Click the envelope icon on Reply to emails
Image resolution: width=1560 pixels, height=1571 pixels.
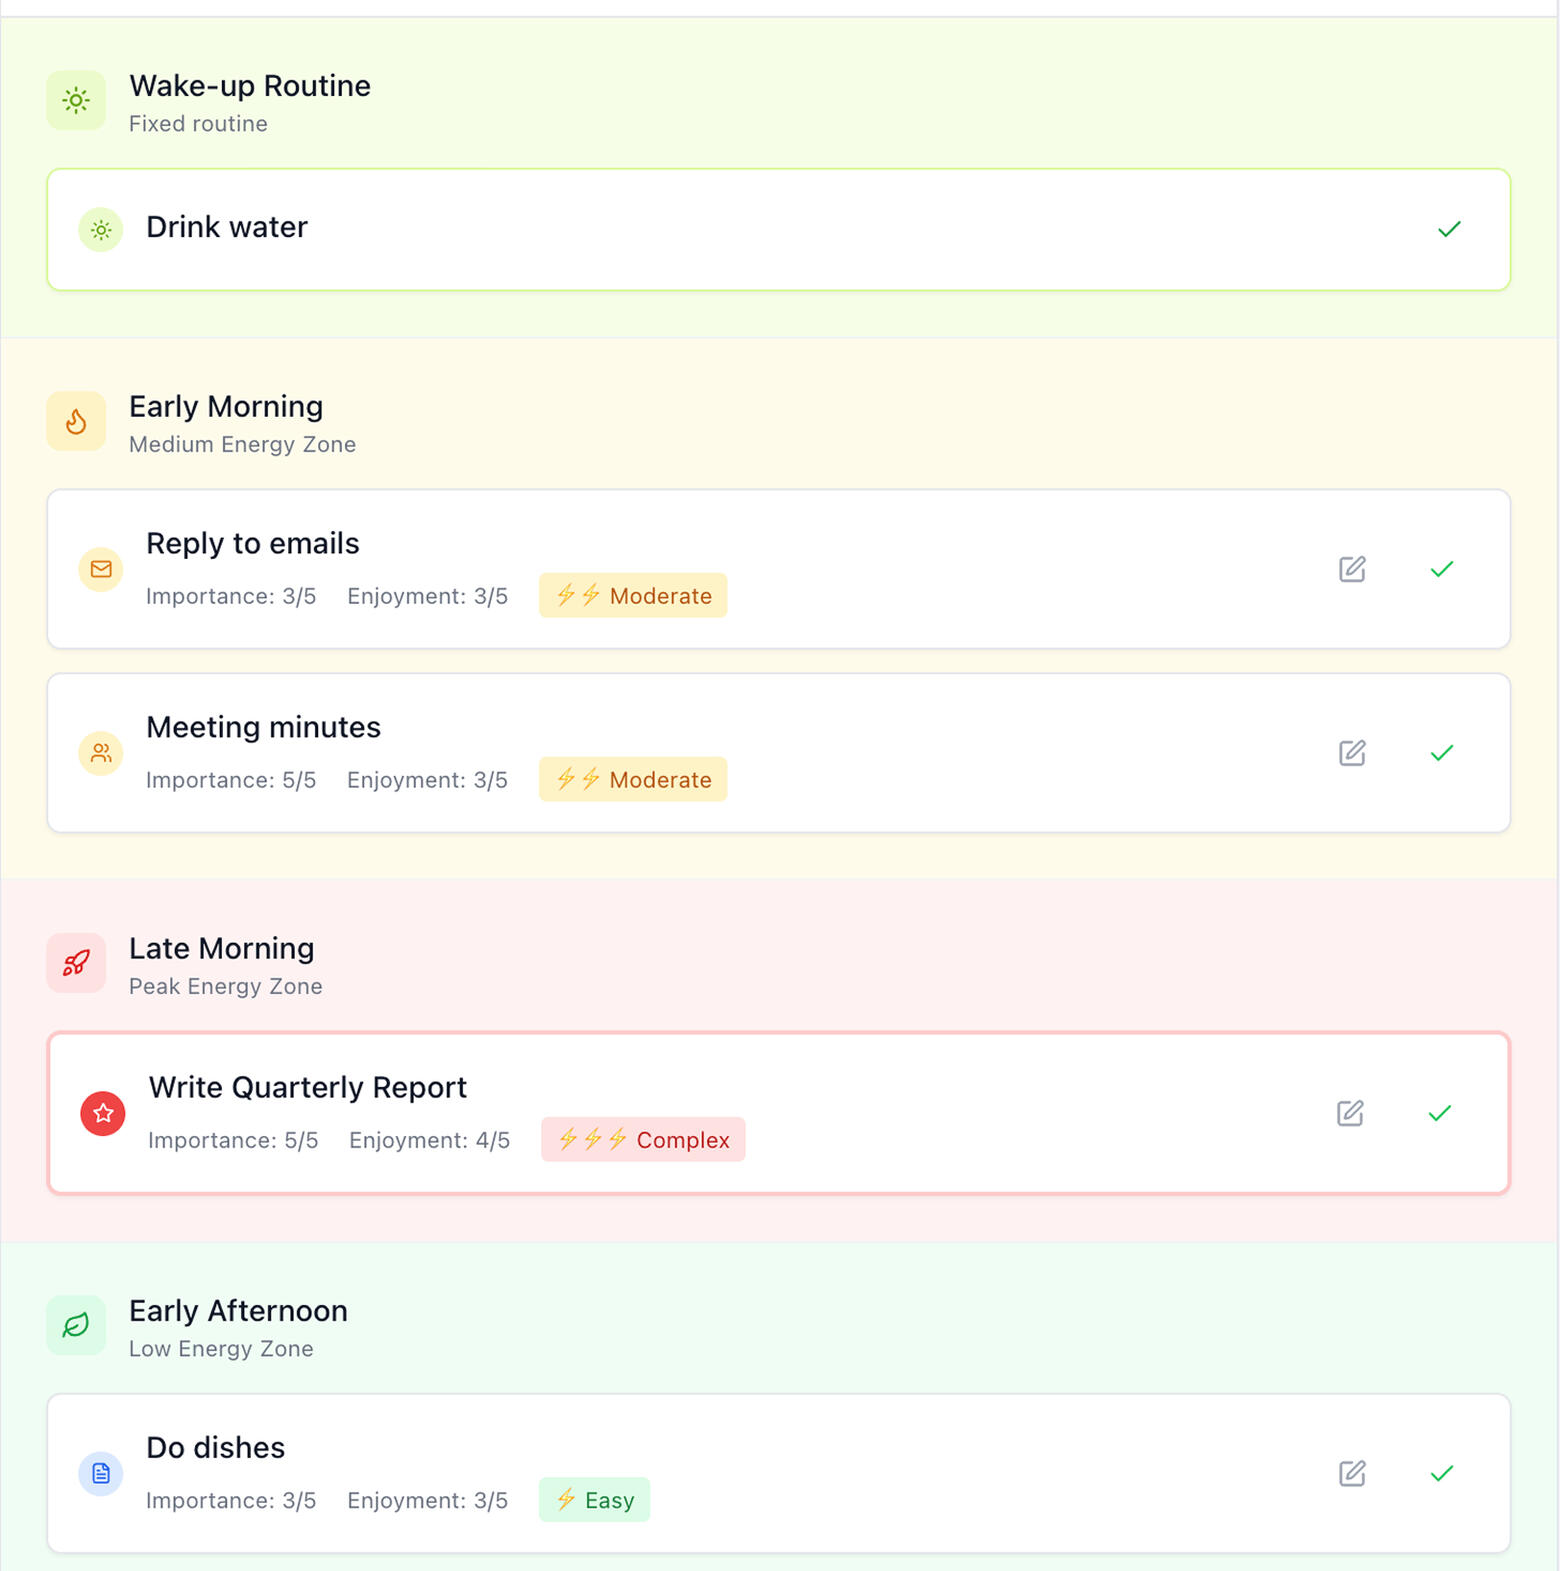tap(101, 569)
